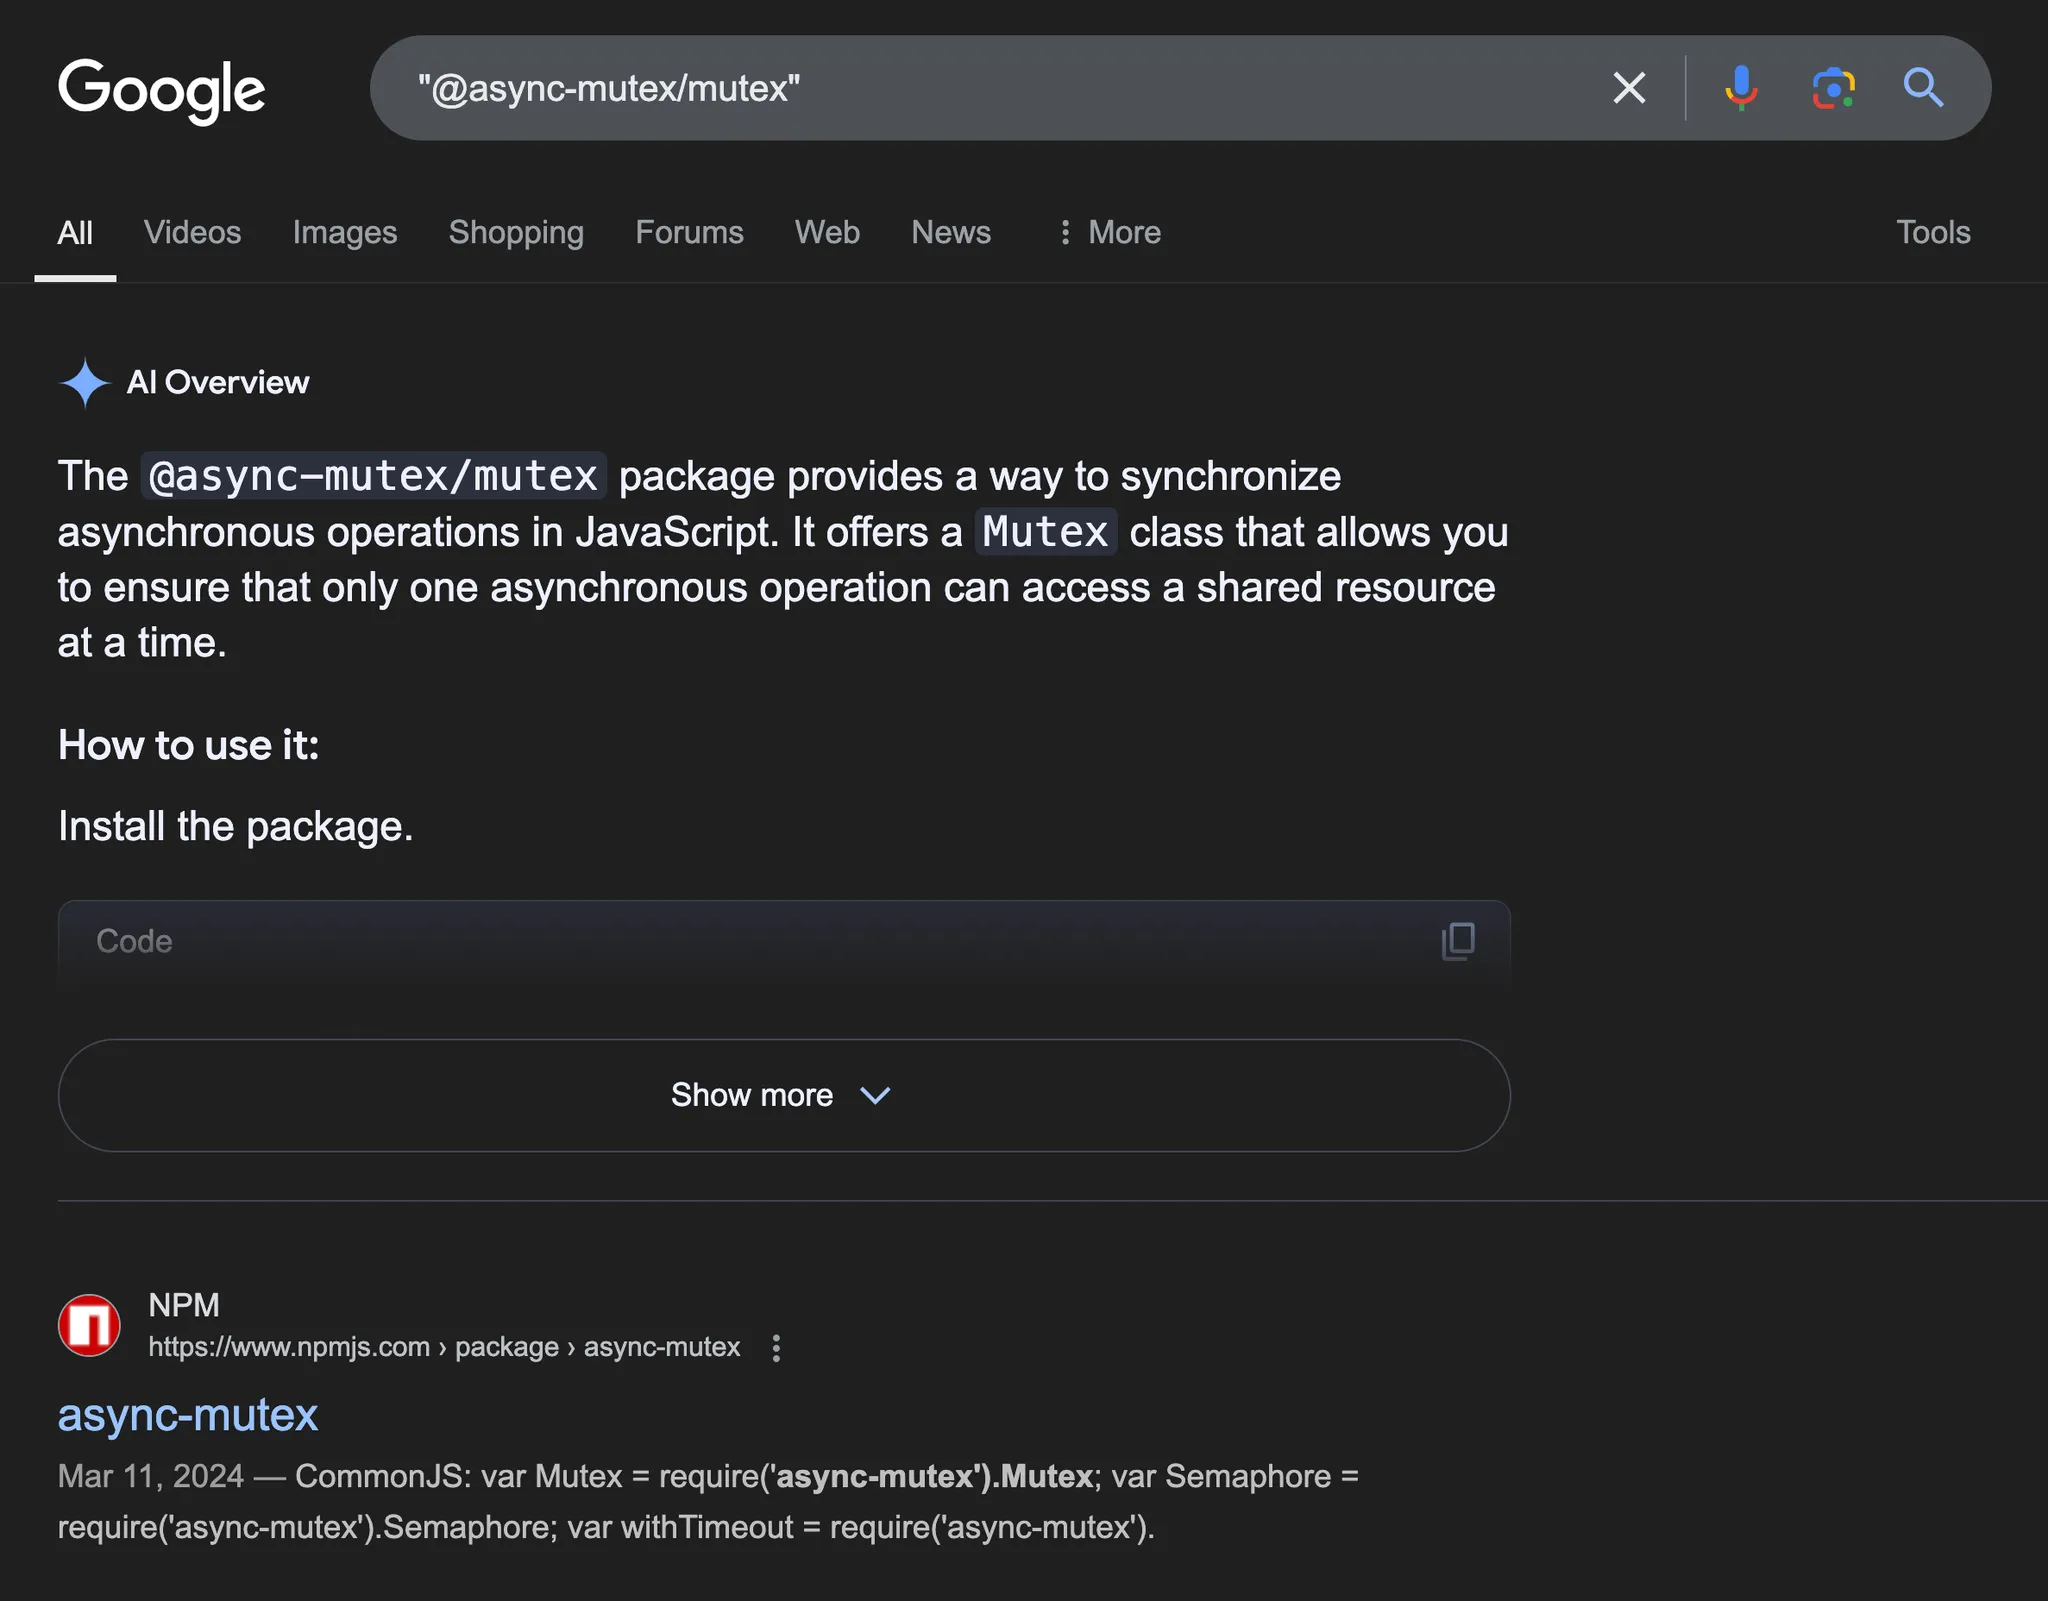Submit search with magnifying glass icon

[1923, 88]
